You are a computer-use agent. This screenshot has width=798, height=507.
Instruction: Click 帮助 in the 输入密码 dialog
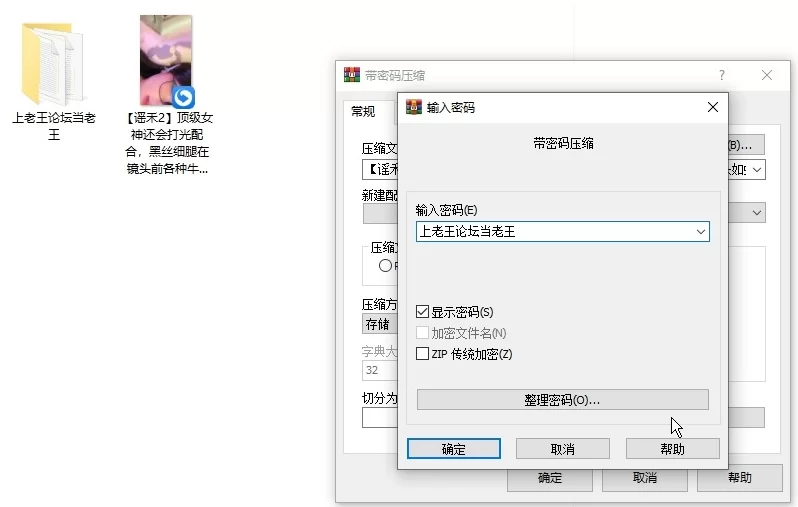click(x=673, y=448)
